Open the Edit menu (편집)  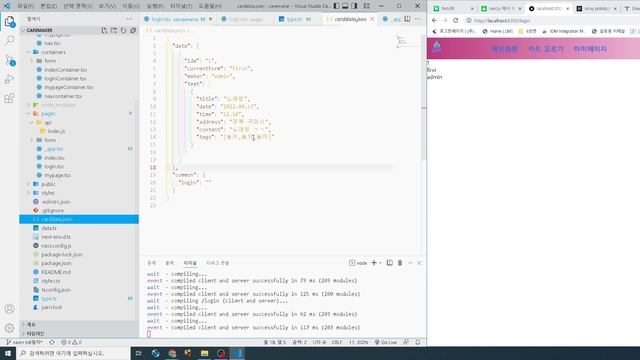(x=49, y=6)
